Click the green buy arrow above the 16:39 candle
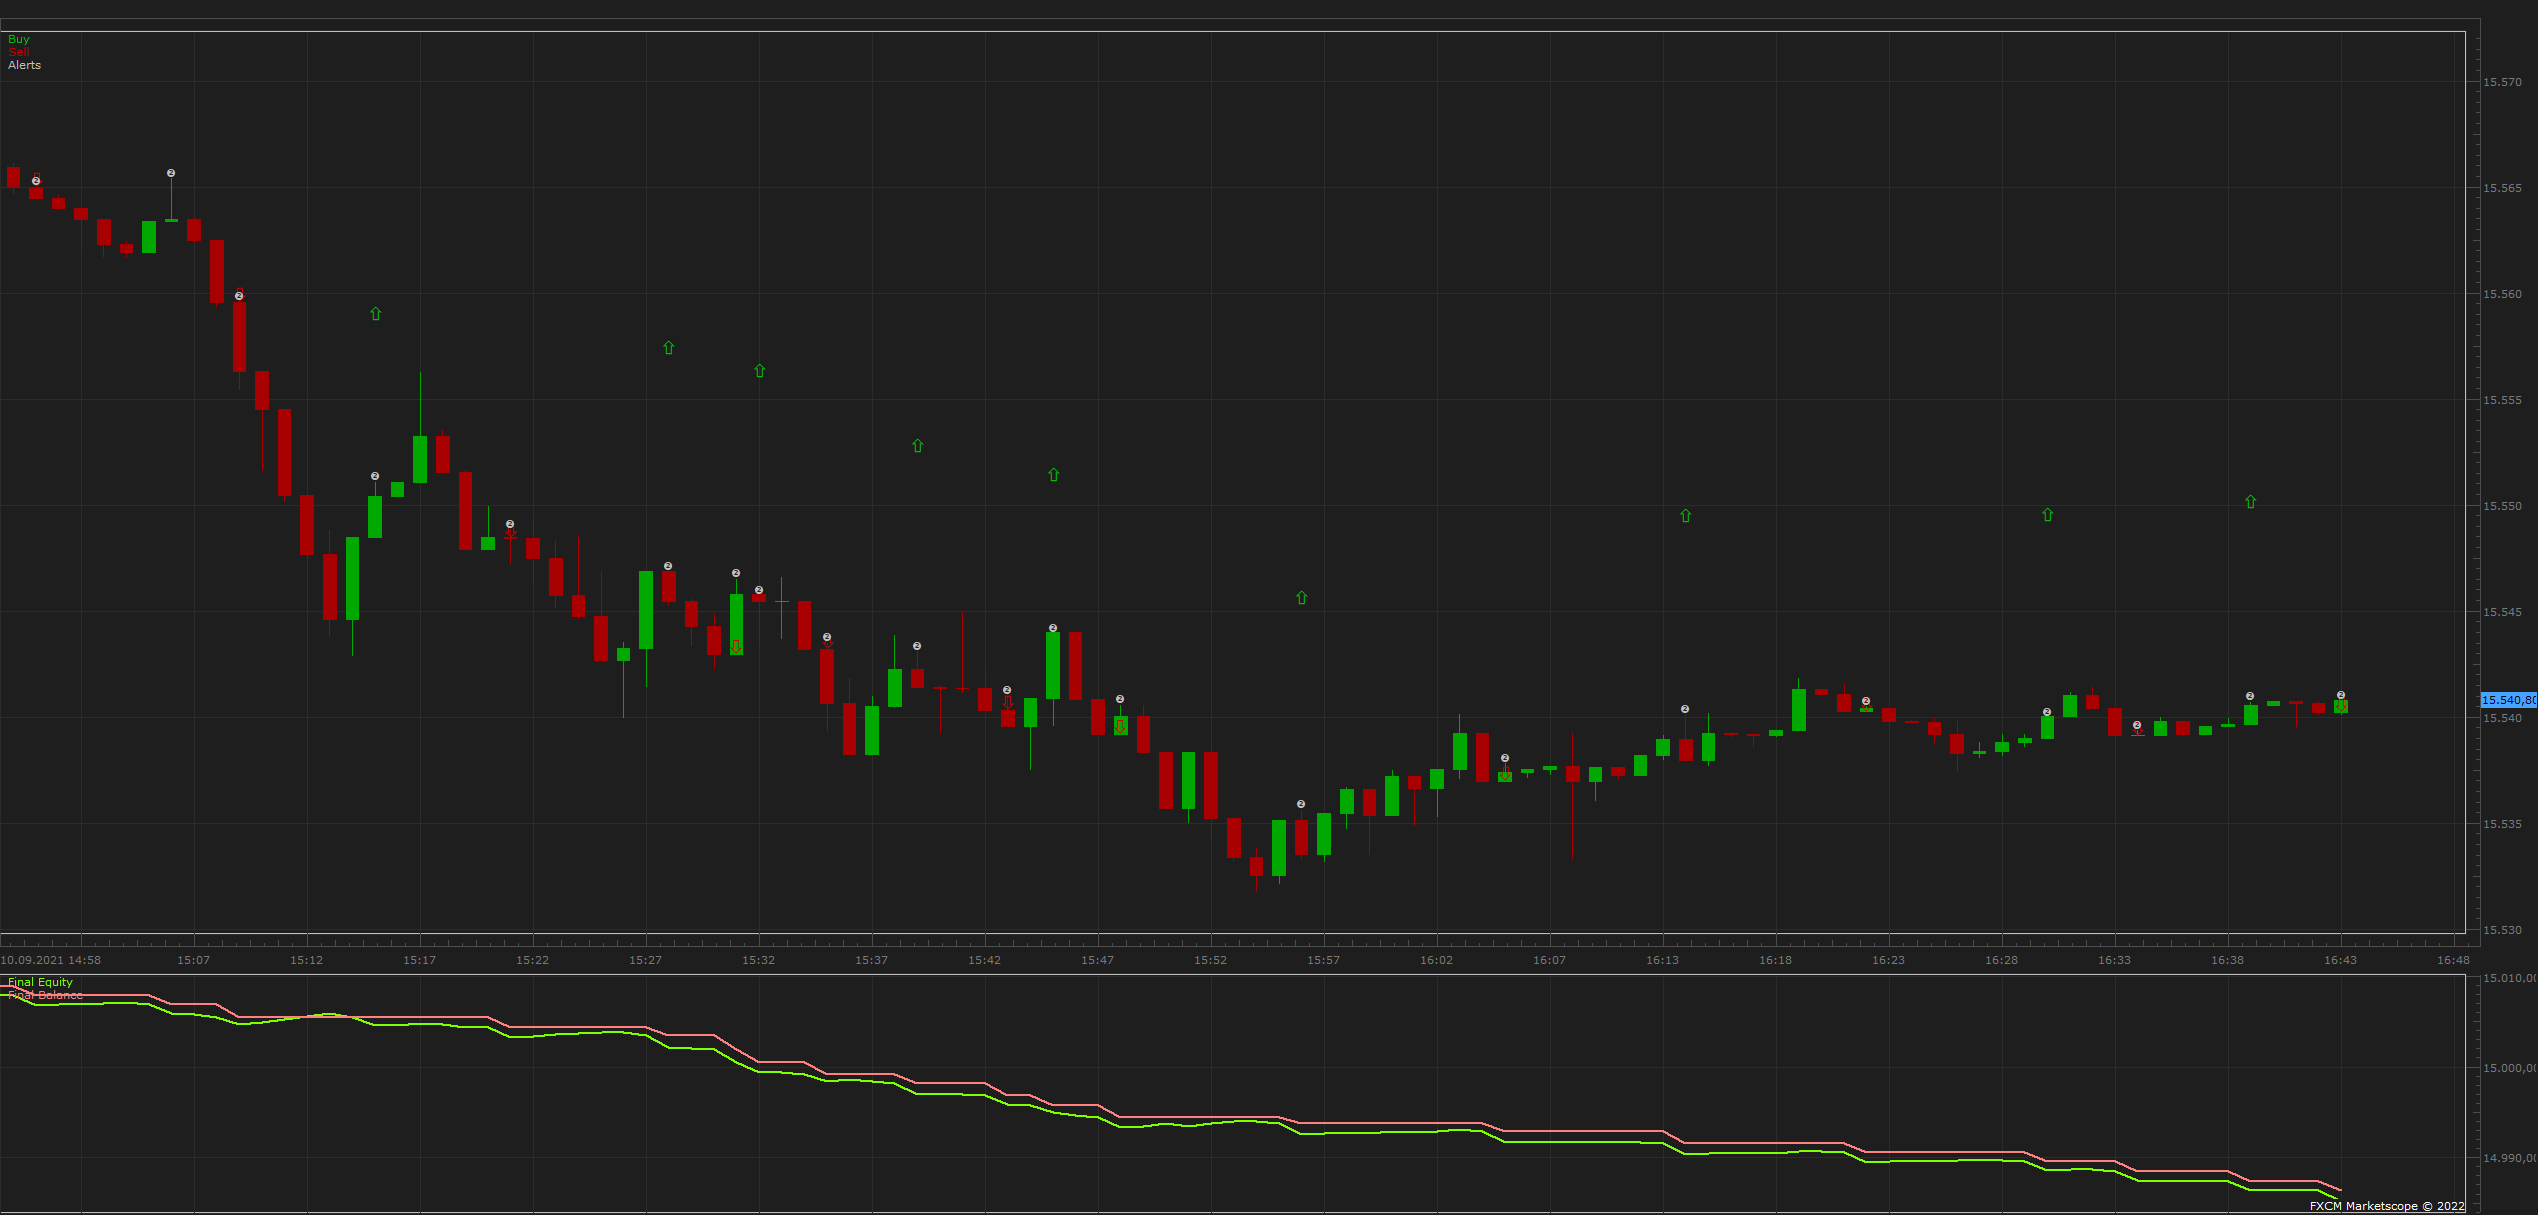 click(2251, 502)
